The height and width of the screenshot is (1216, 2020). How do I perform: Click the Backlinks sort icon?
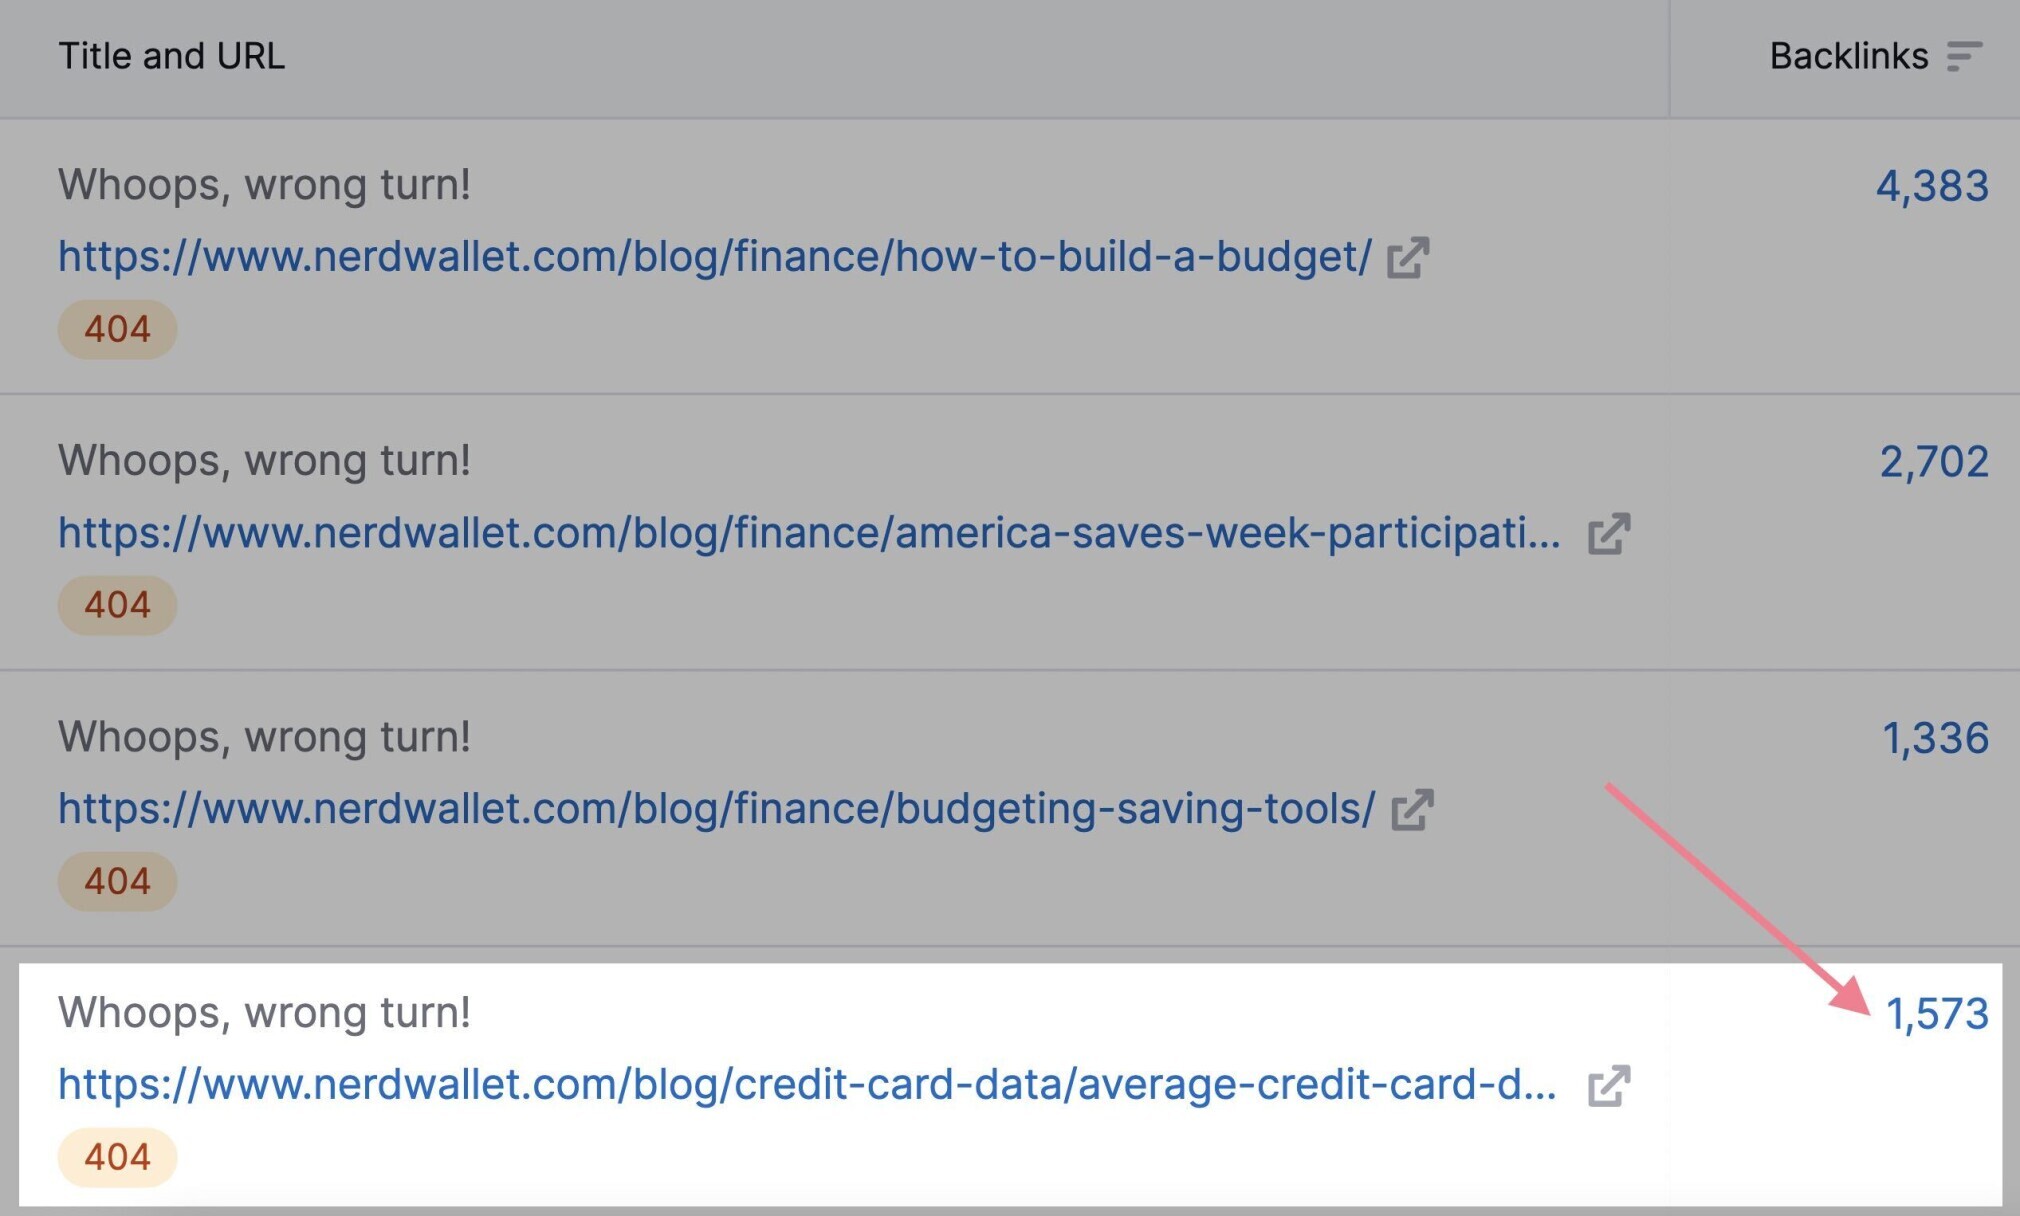pos(1963,56)
